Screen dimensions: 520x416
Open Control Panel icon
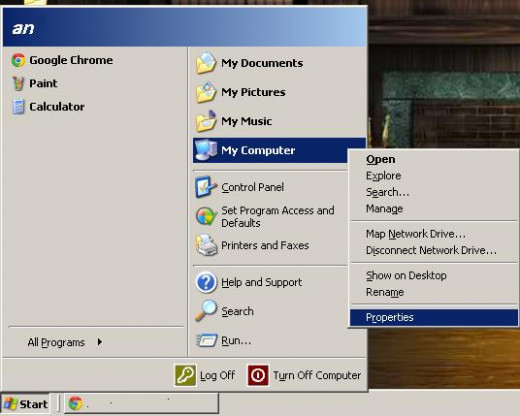click(206, 187)
